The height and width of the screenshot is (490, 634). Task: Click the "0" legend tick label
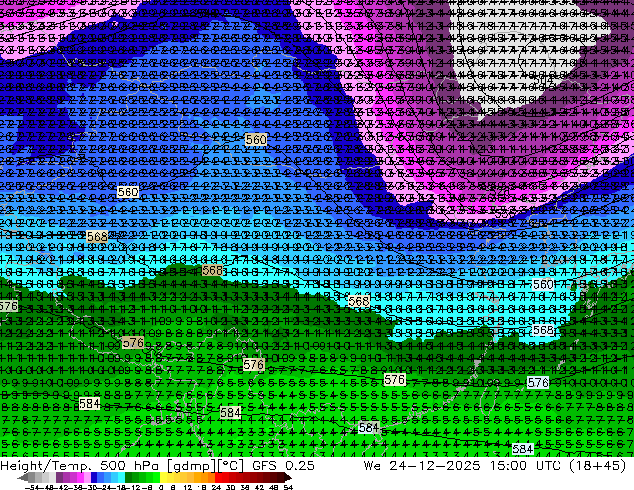161,487
